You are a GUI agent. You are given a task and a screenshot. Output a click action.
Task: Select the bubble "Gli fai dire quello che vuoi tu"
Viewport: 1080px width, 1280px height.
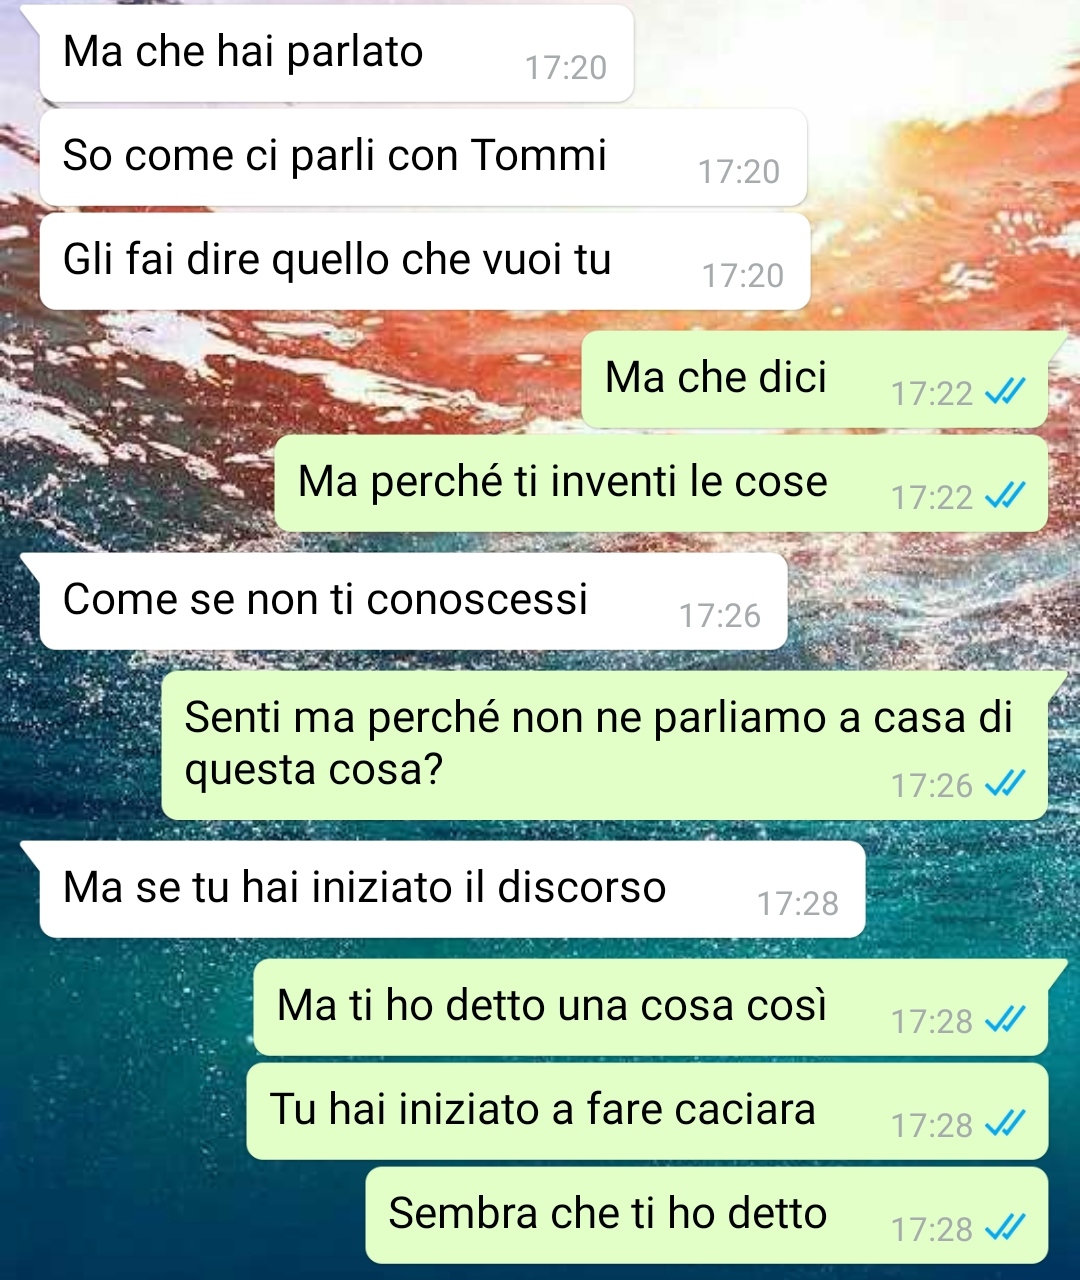click(x=425, y=261)
